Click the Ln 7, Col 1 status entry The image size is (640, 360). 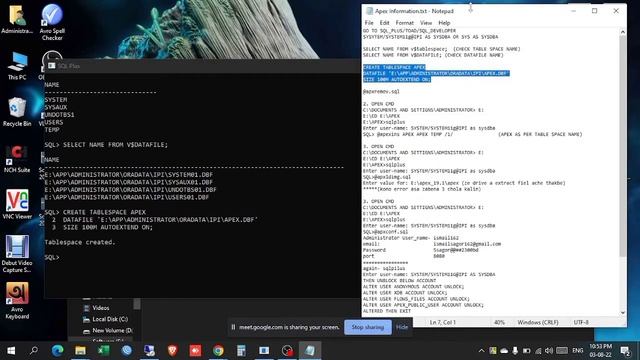(442, 322)
